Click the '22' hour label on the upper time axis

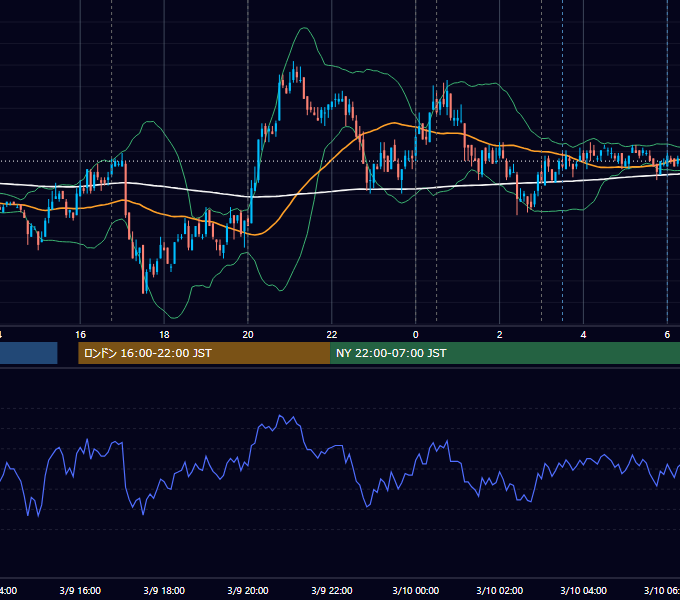[332, 335]
